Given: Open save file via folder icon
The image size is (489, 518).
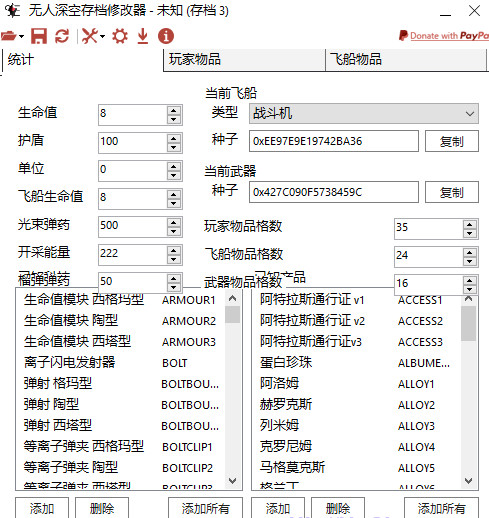Looking at the screenshot, I should point(9,36).
